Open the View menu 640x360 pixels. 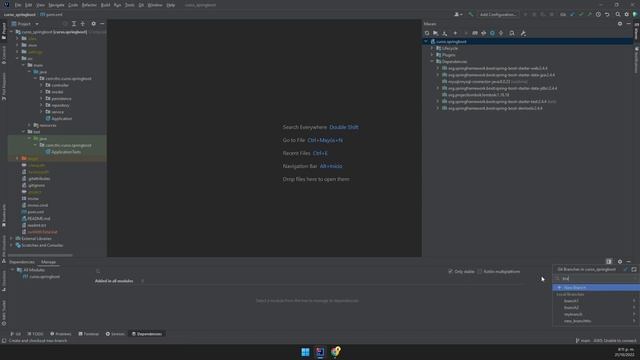(x=40, y=5)
